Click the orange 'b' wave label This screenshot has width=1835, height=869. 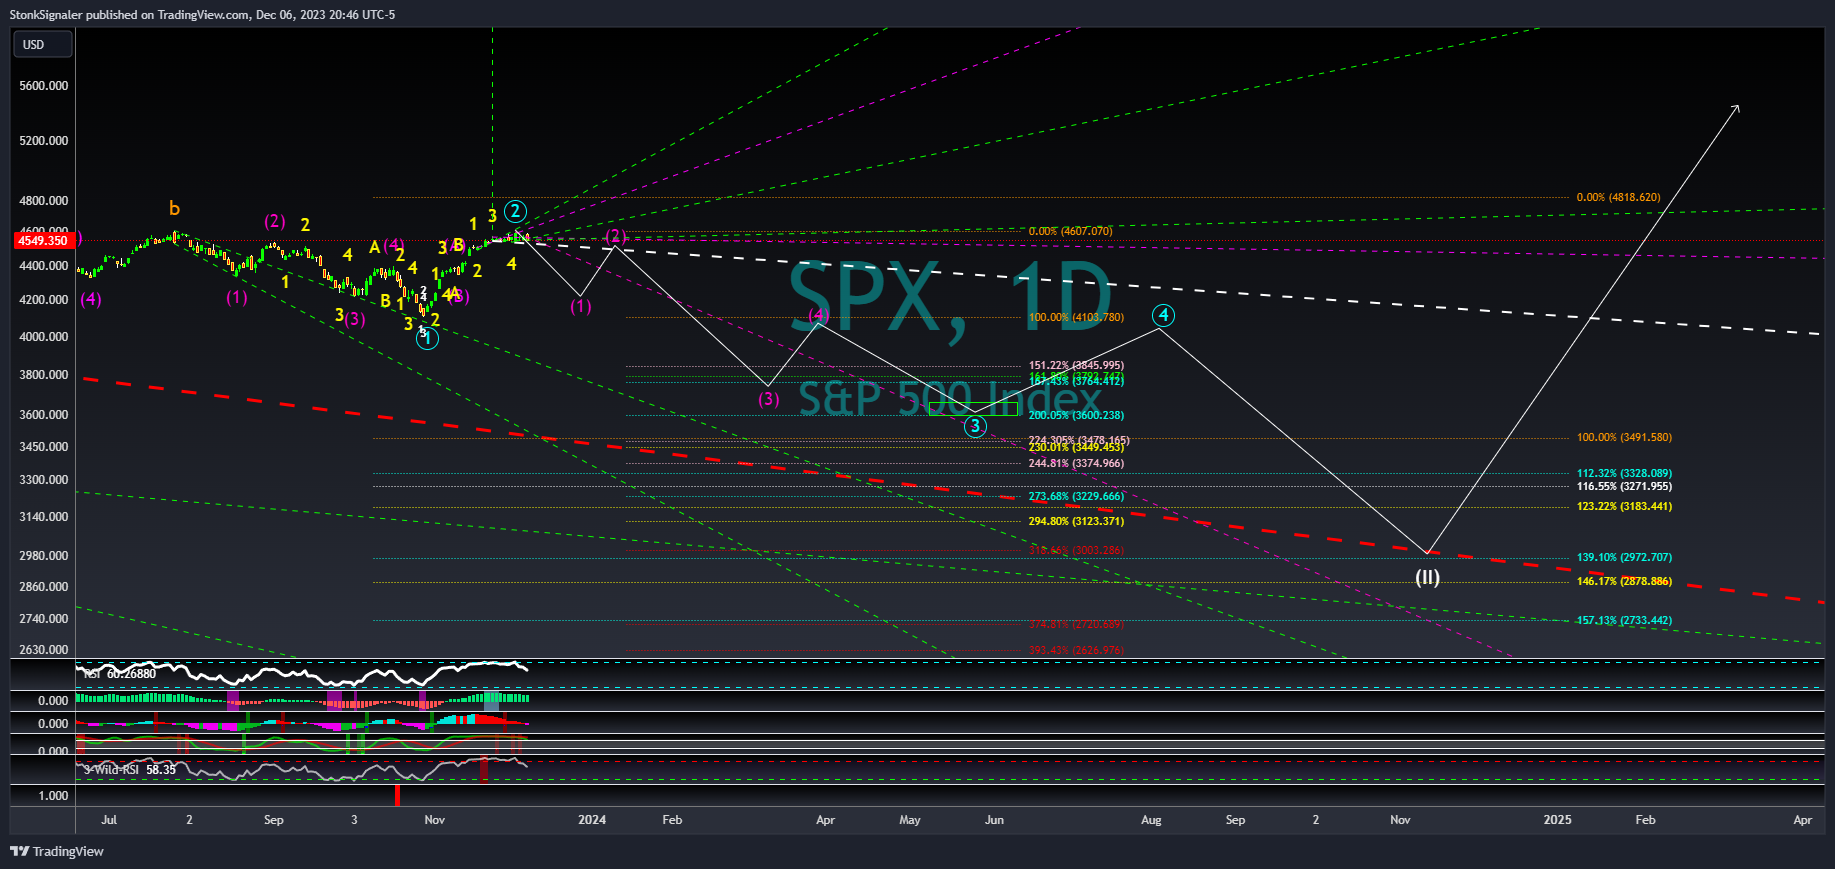tap(174, 208)
